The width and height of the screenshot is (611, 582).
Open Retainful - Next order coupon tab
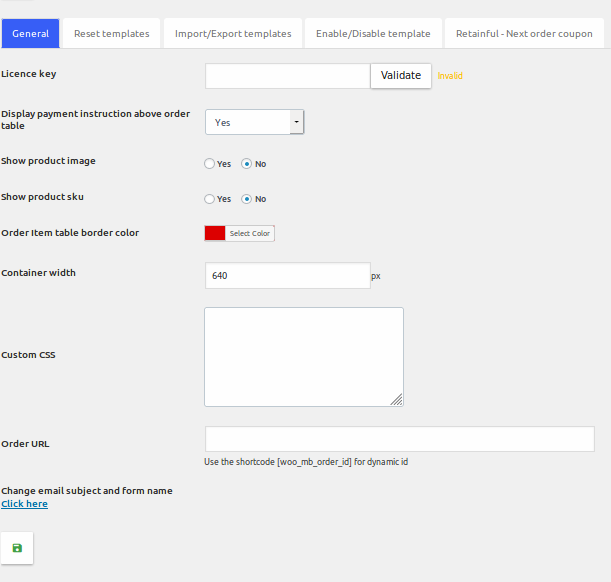(x=524, y=34)
